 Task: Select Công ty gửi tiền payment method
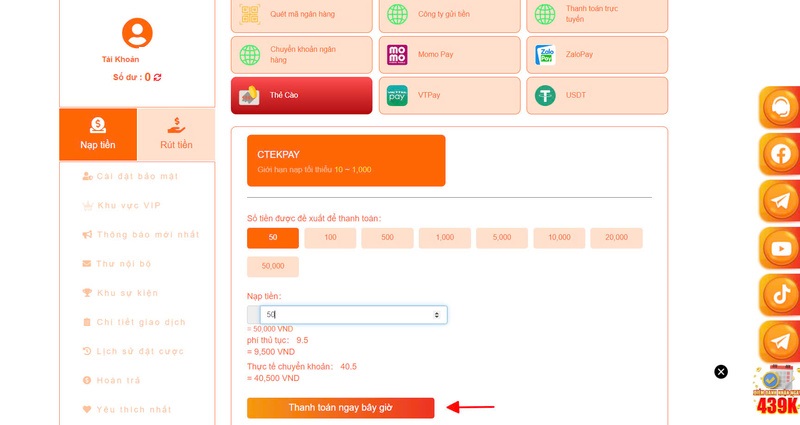[449, 15]
